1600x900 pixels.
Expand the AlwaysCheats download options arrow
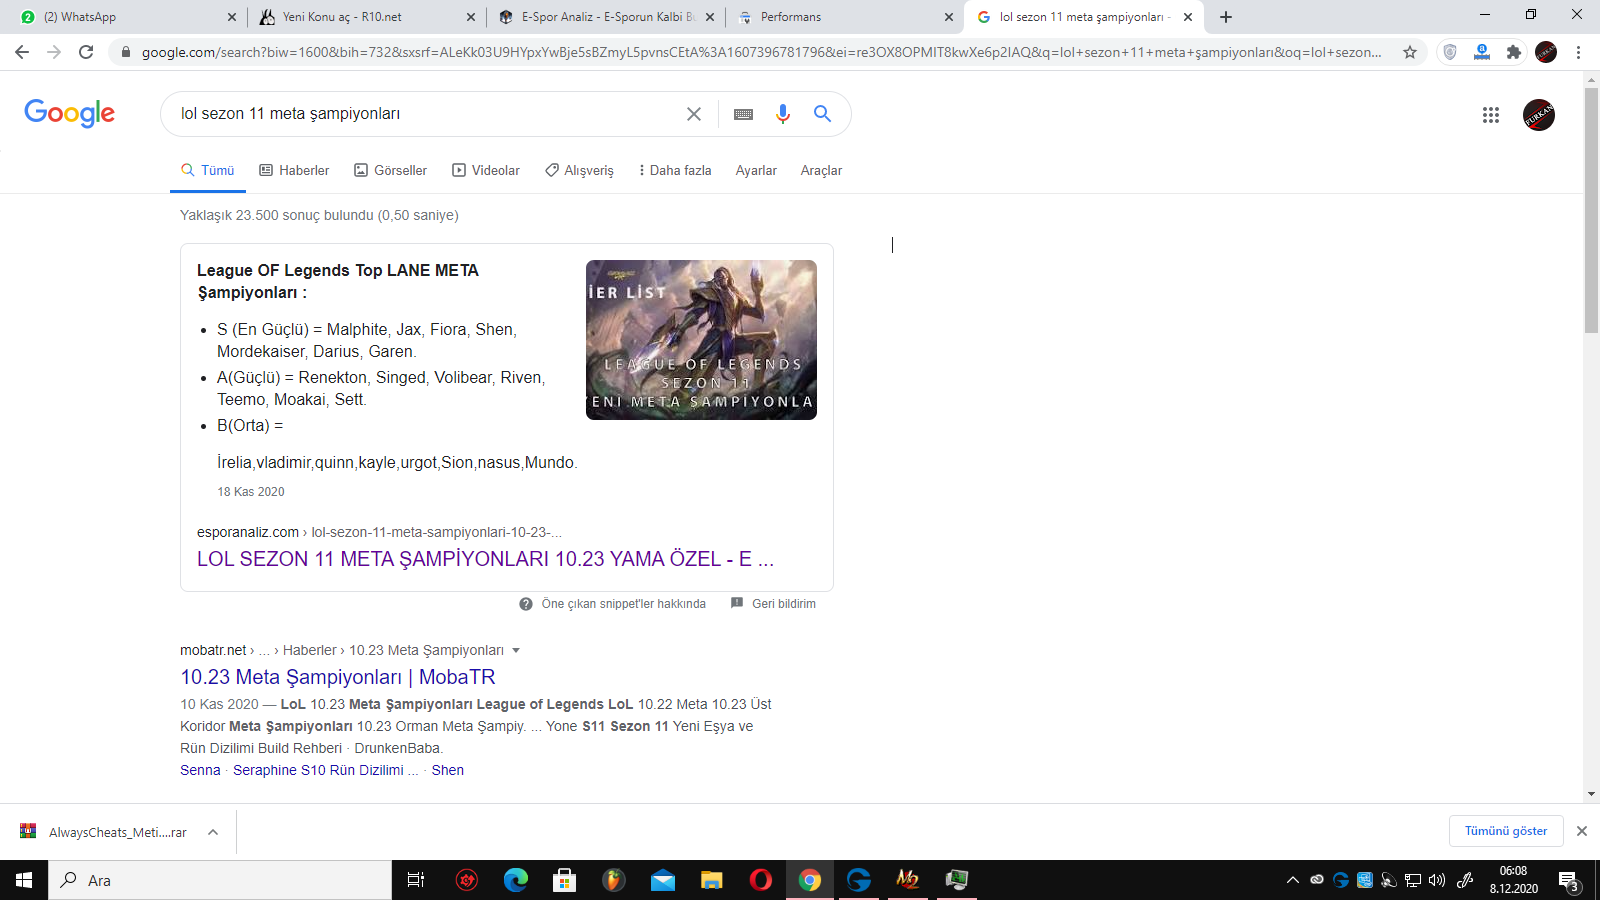[213, 832]
